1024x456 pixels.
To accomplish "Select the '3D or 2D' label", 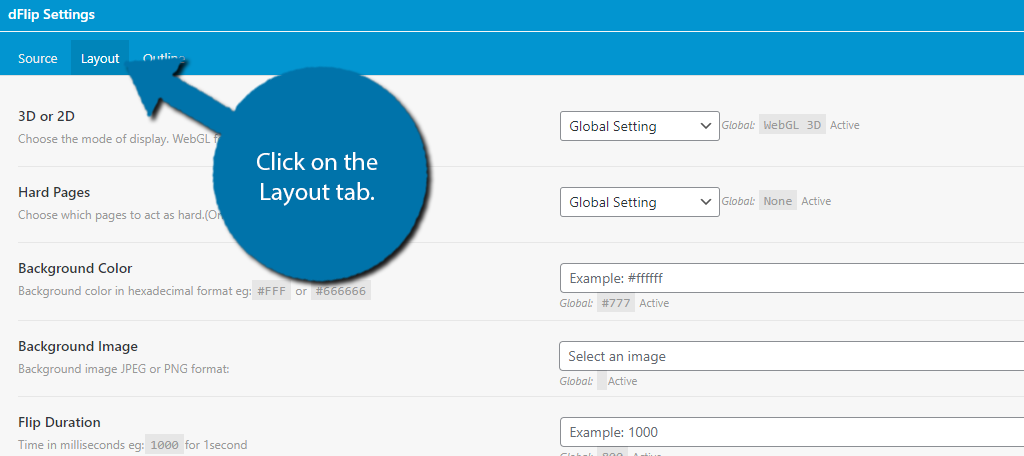I will [x=46, y=117].
